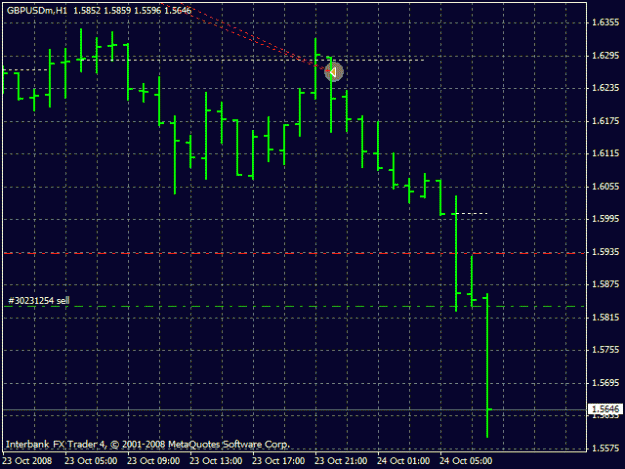Click the '24 Oct 01:00' time label
Viewport: 625px width, 469px height.
(x=403, y=461)
